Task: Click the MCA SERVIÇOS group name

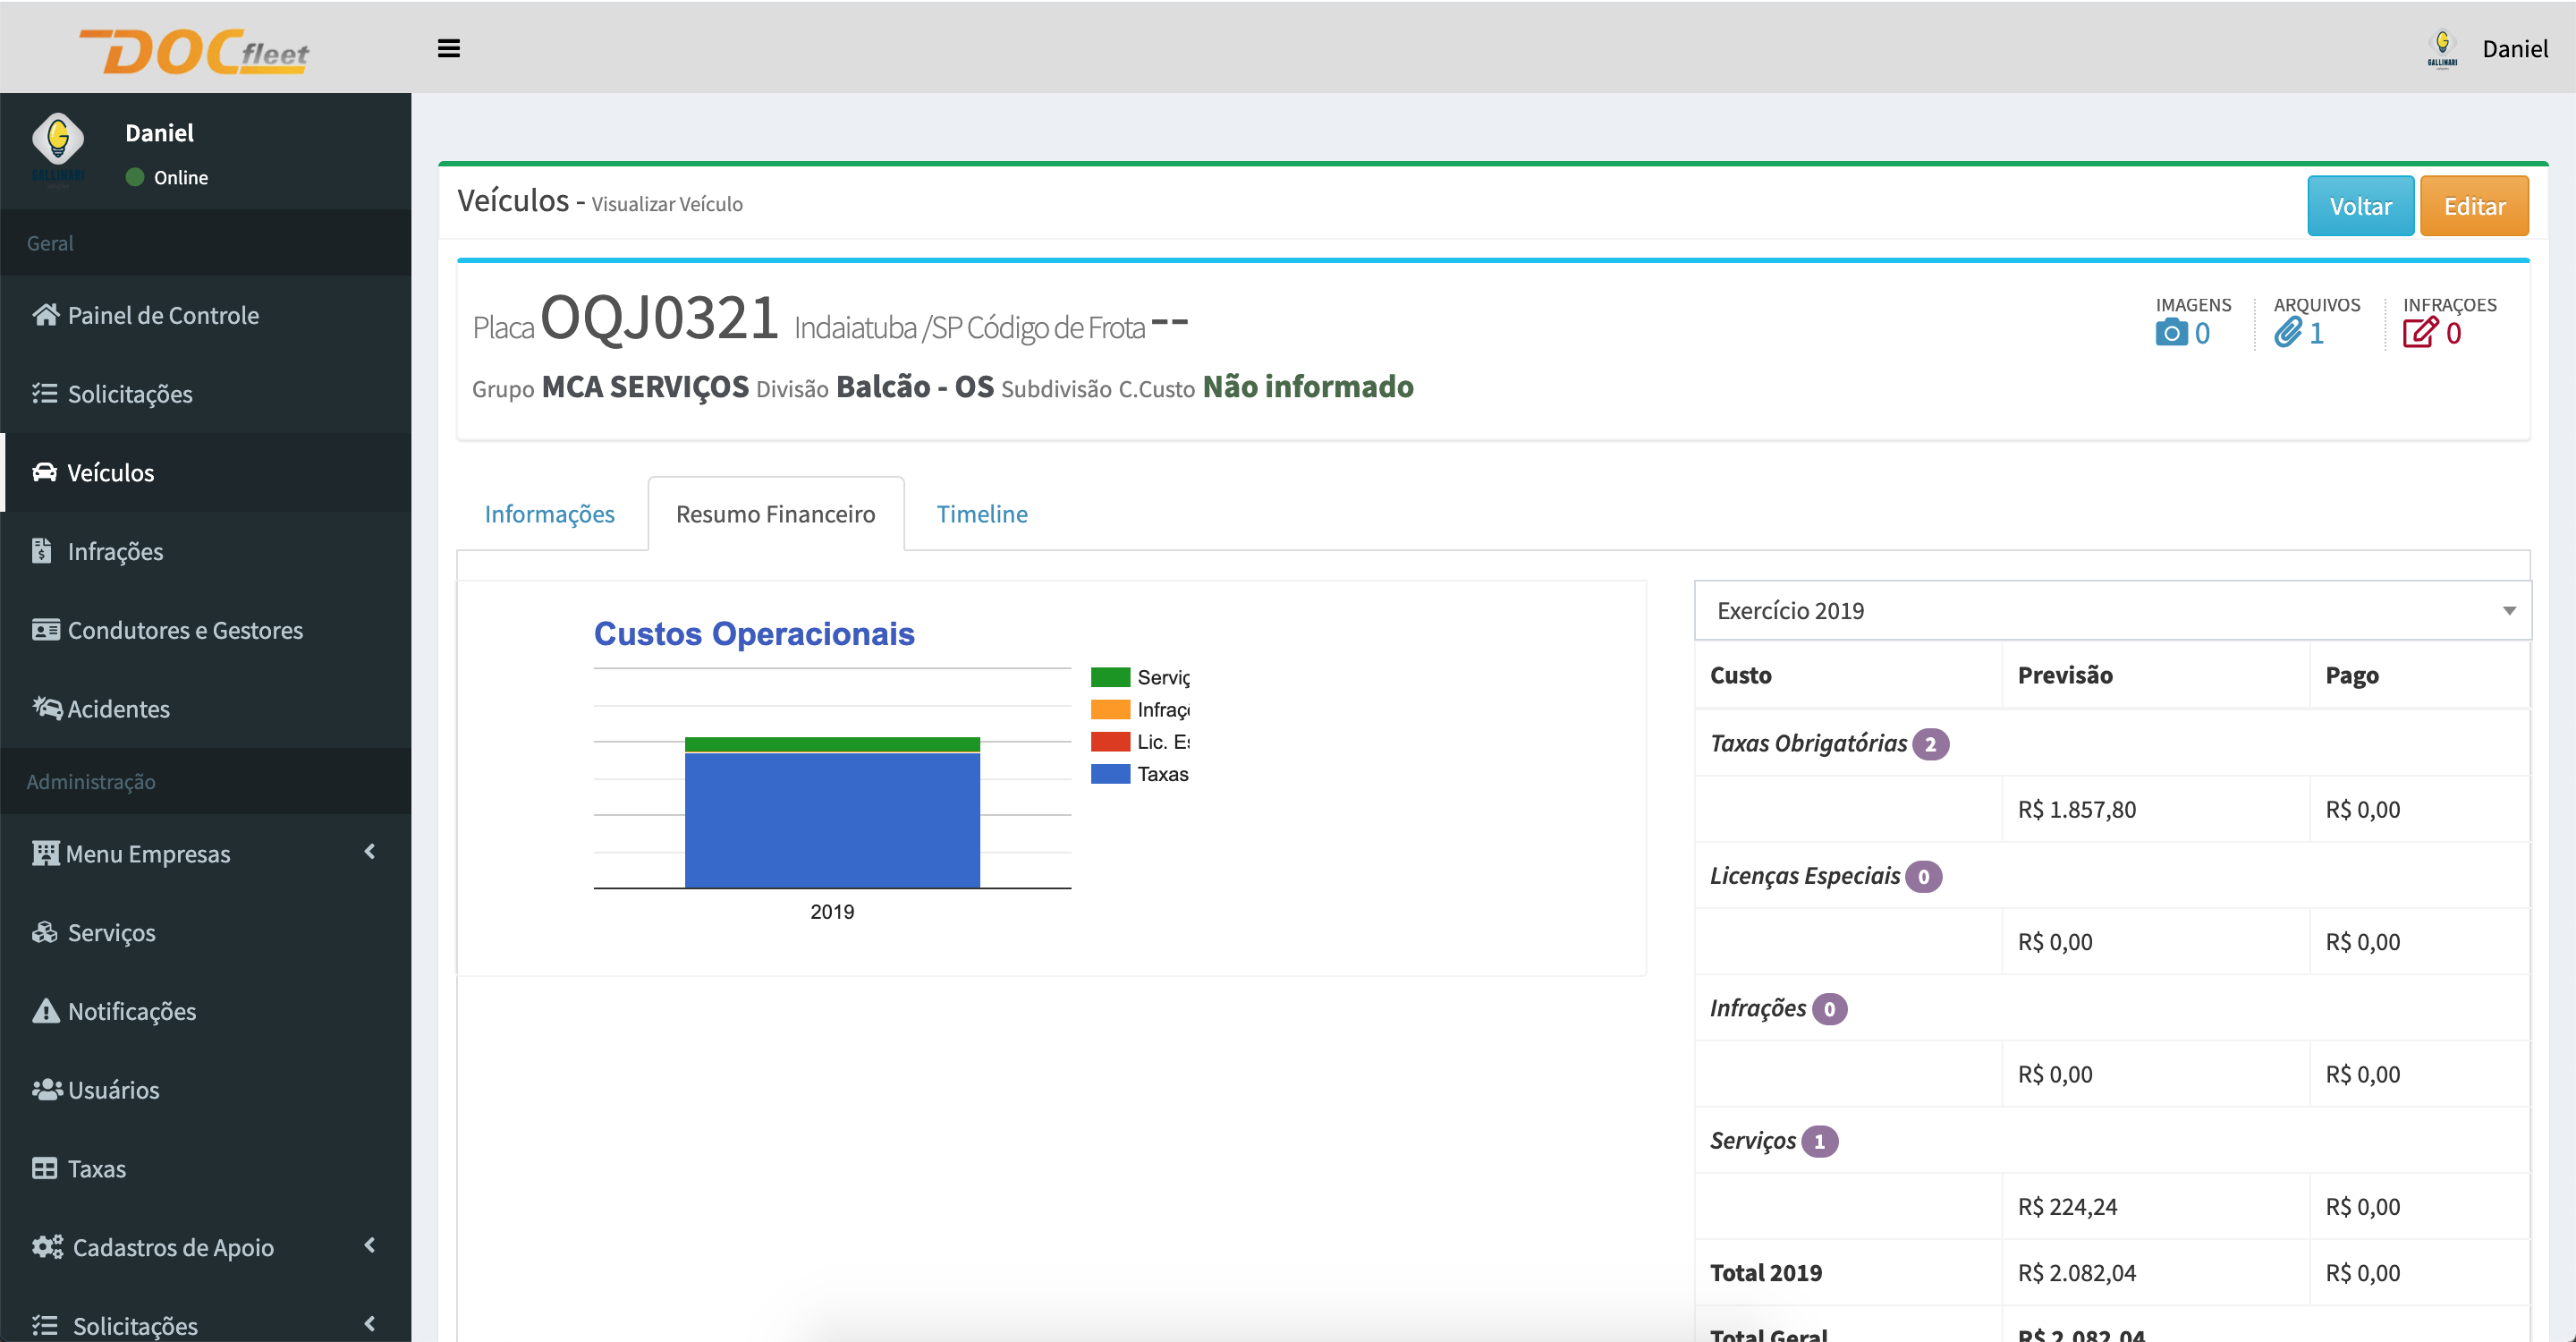Action: click(x=645, y=386)
